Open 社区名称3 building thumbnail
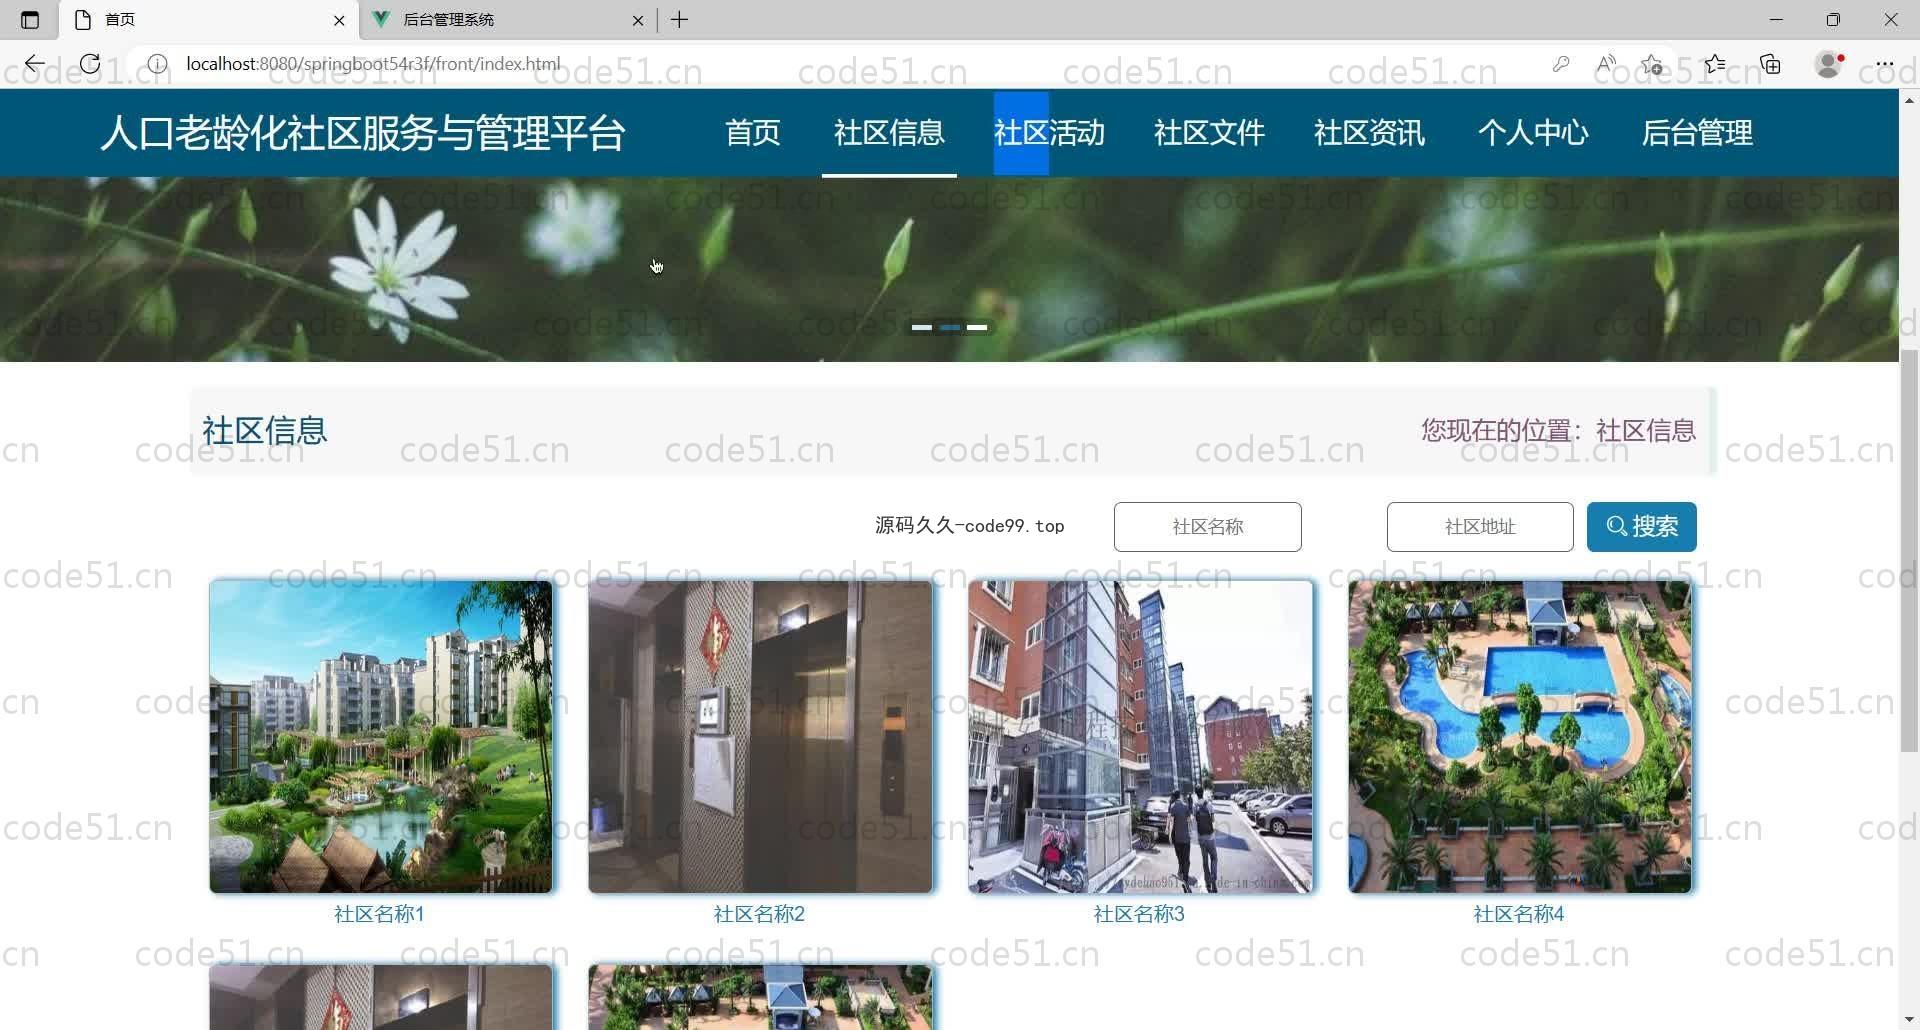Viewport: 1920px width, 1030px height. click(x=1140, y=737)
